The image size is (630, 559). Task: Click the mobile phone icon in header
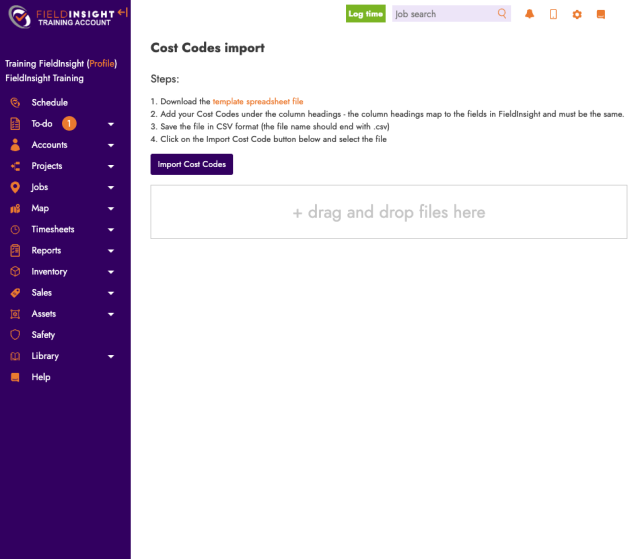tap(553, 14)
